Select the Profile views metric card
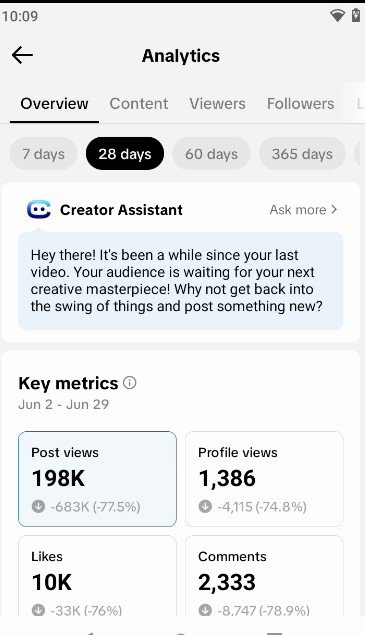This screenshot has width=365, height=635. tap(264, 479)
